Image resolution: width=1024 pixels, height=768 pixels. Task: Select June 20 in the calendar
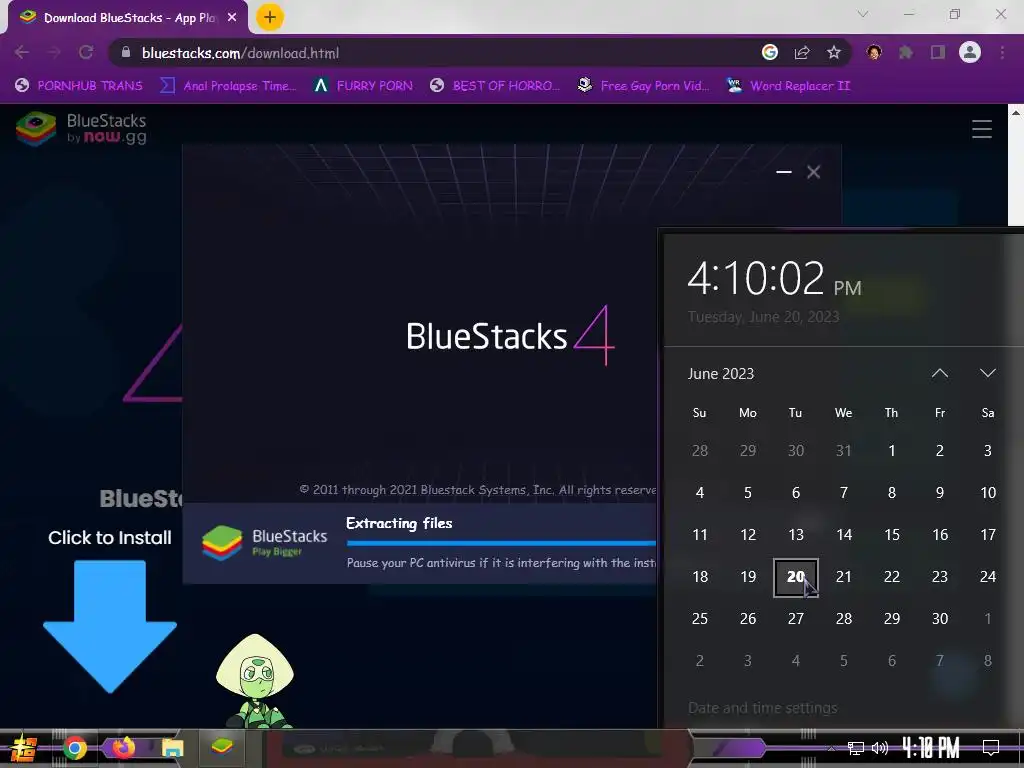point(795,577)
